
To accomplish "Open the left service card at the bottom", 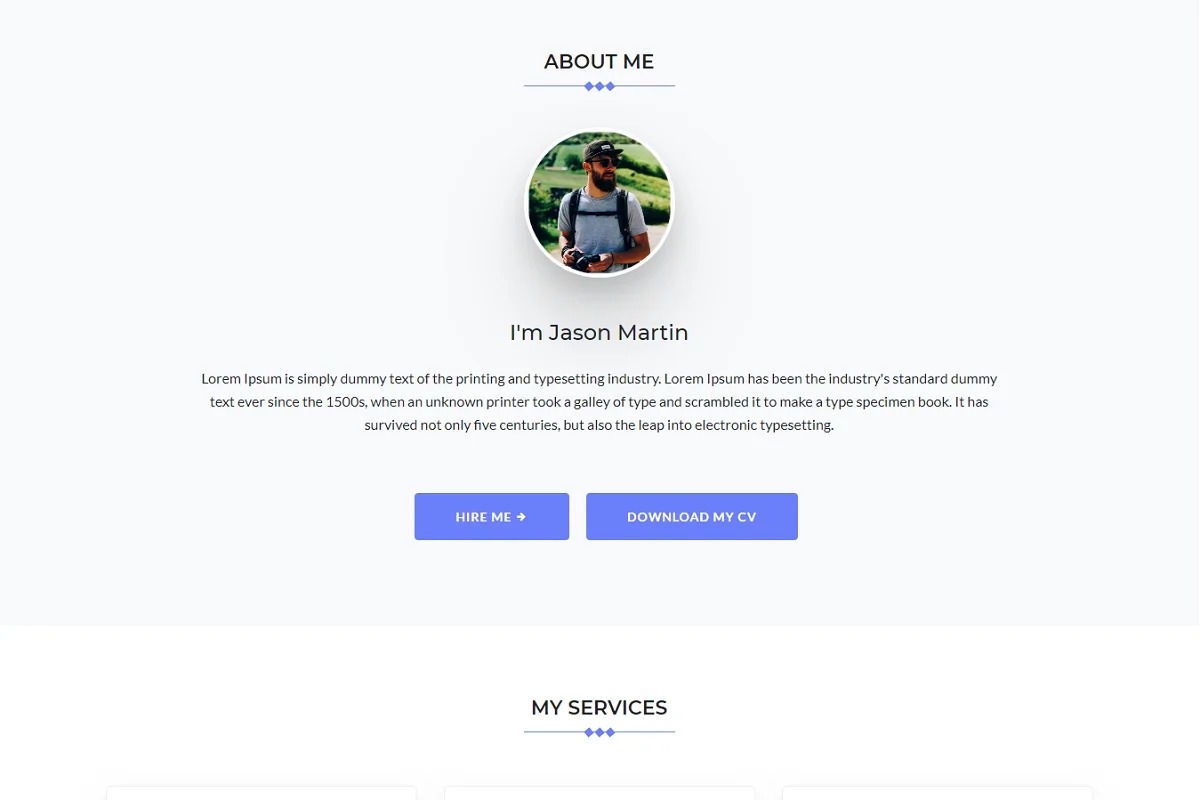I will (x=261, y=793).
